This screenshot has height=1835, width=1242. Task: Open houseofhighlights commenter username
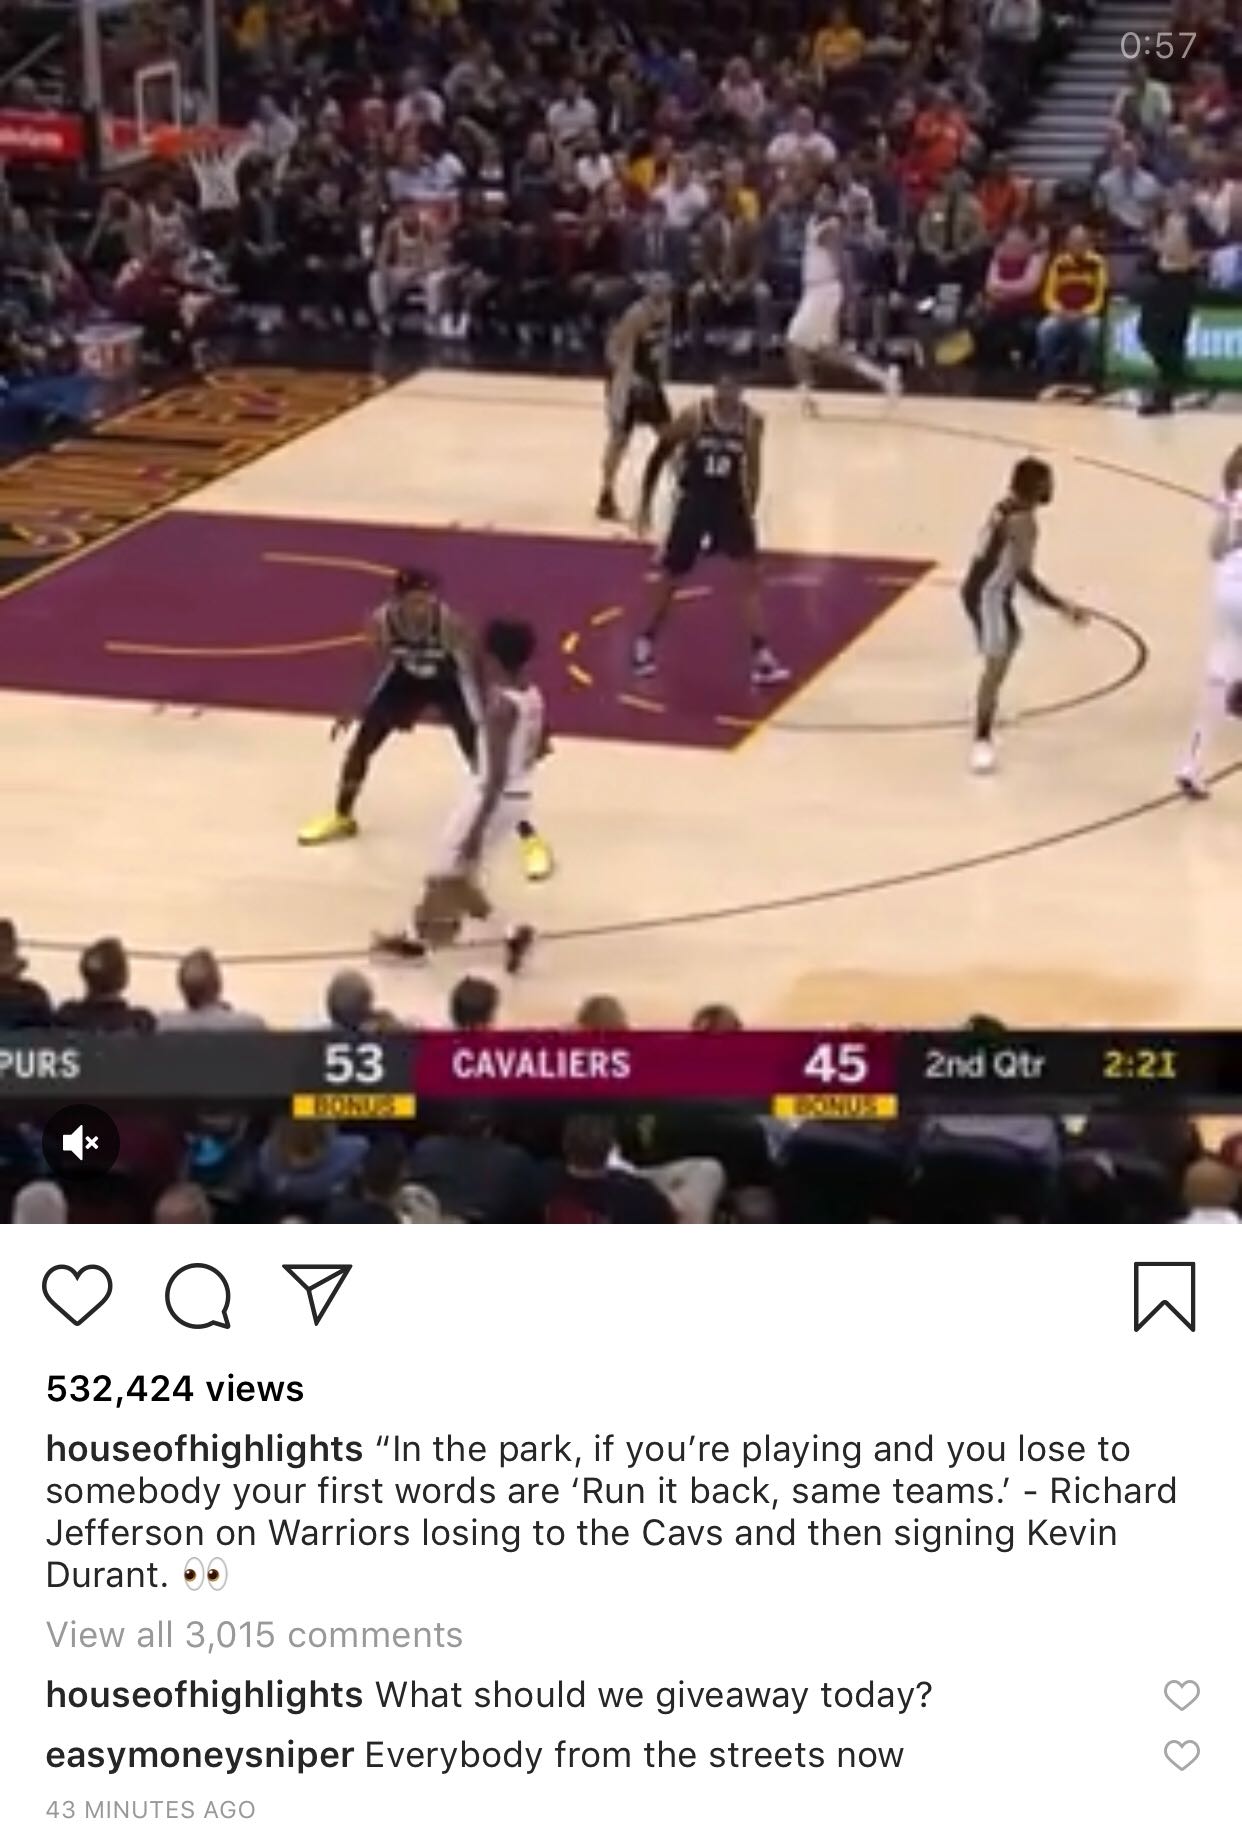(x=204, y=1695)
